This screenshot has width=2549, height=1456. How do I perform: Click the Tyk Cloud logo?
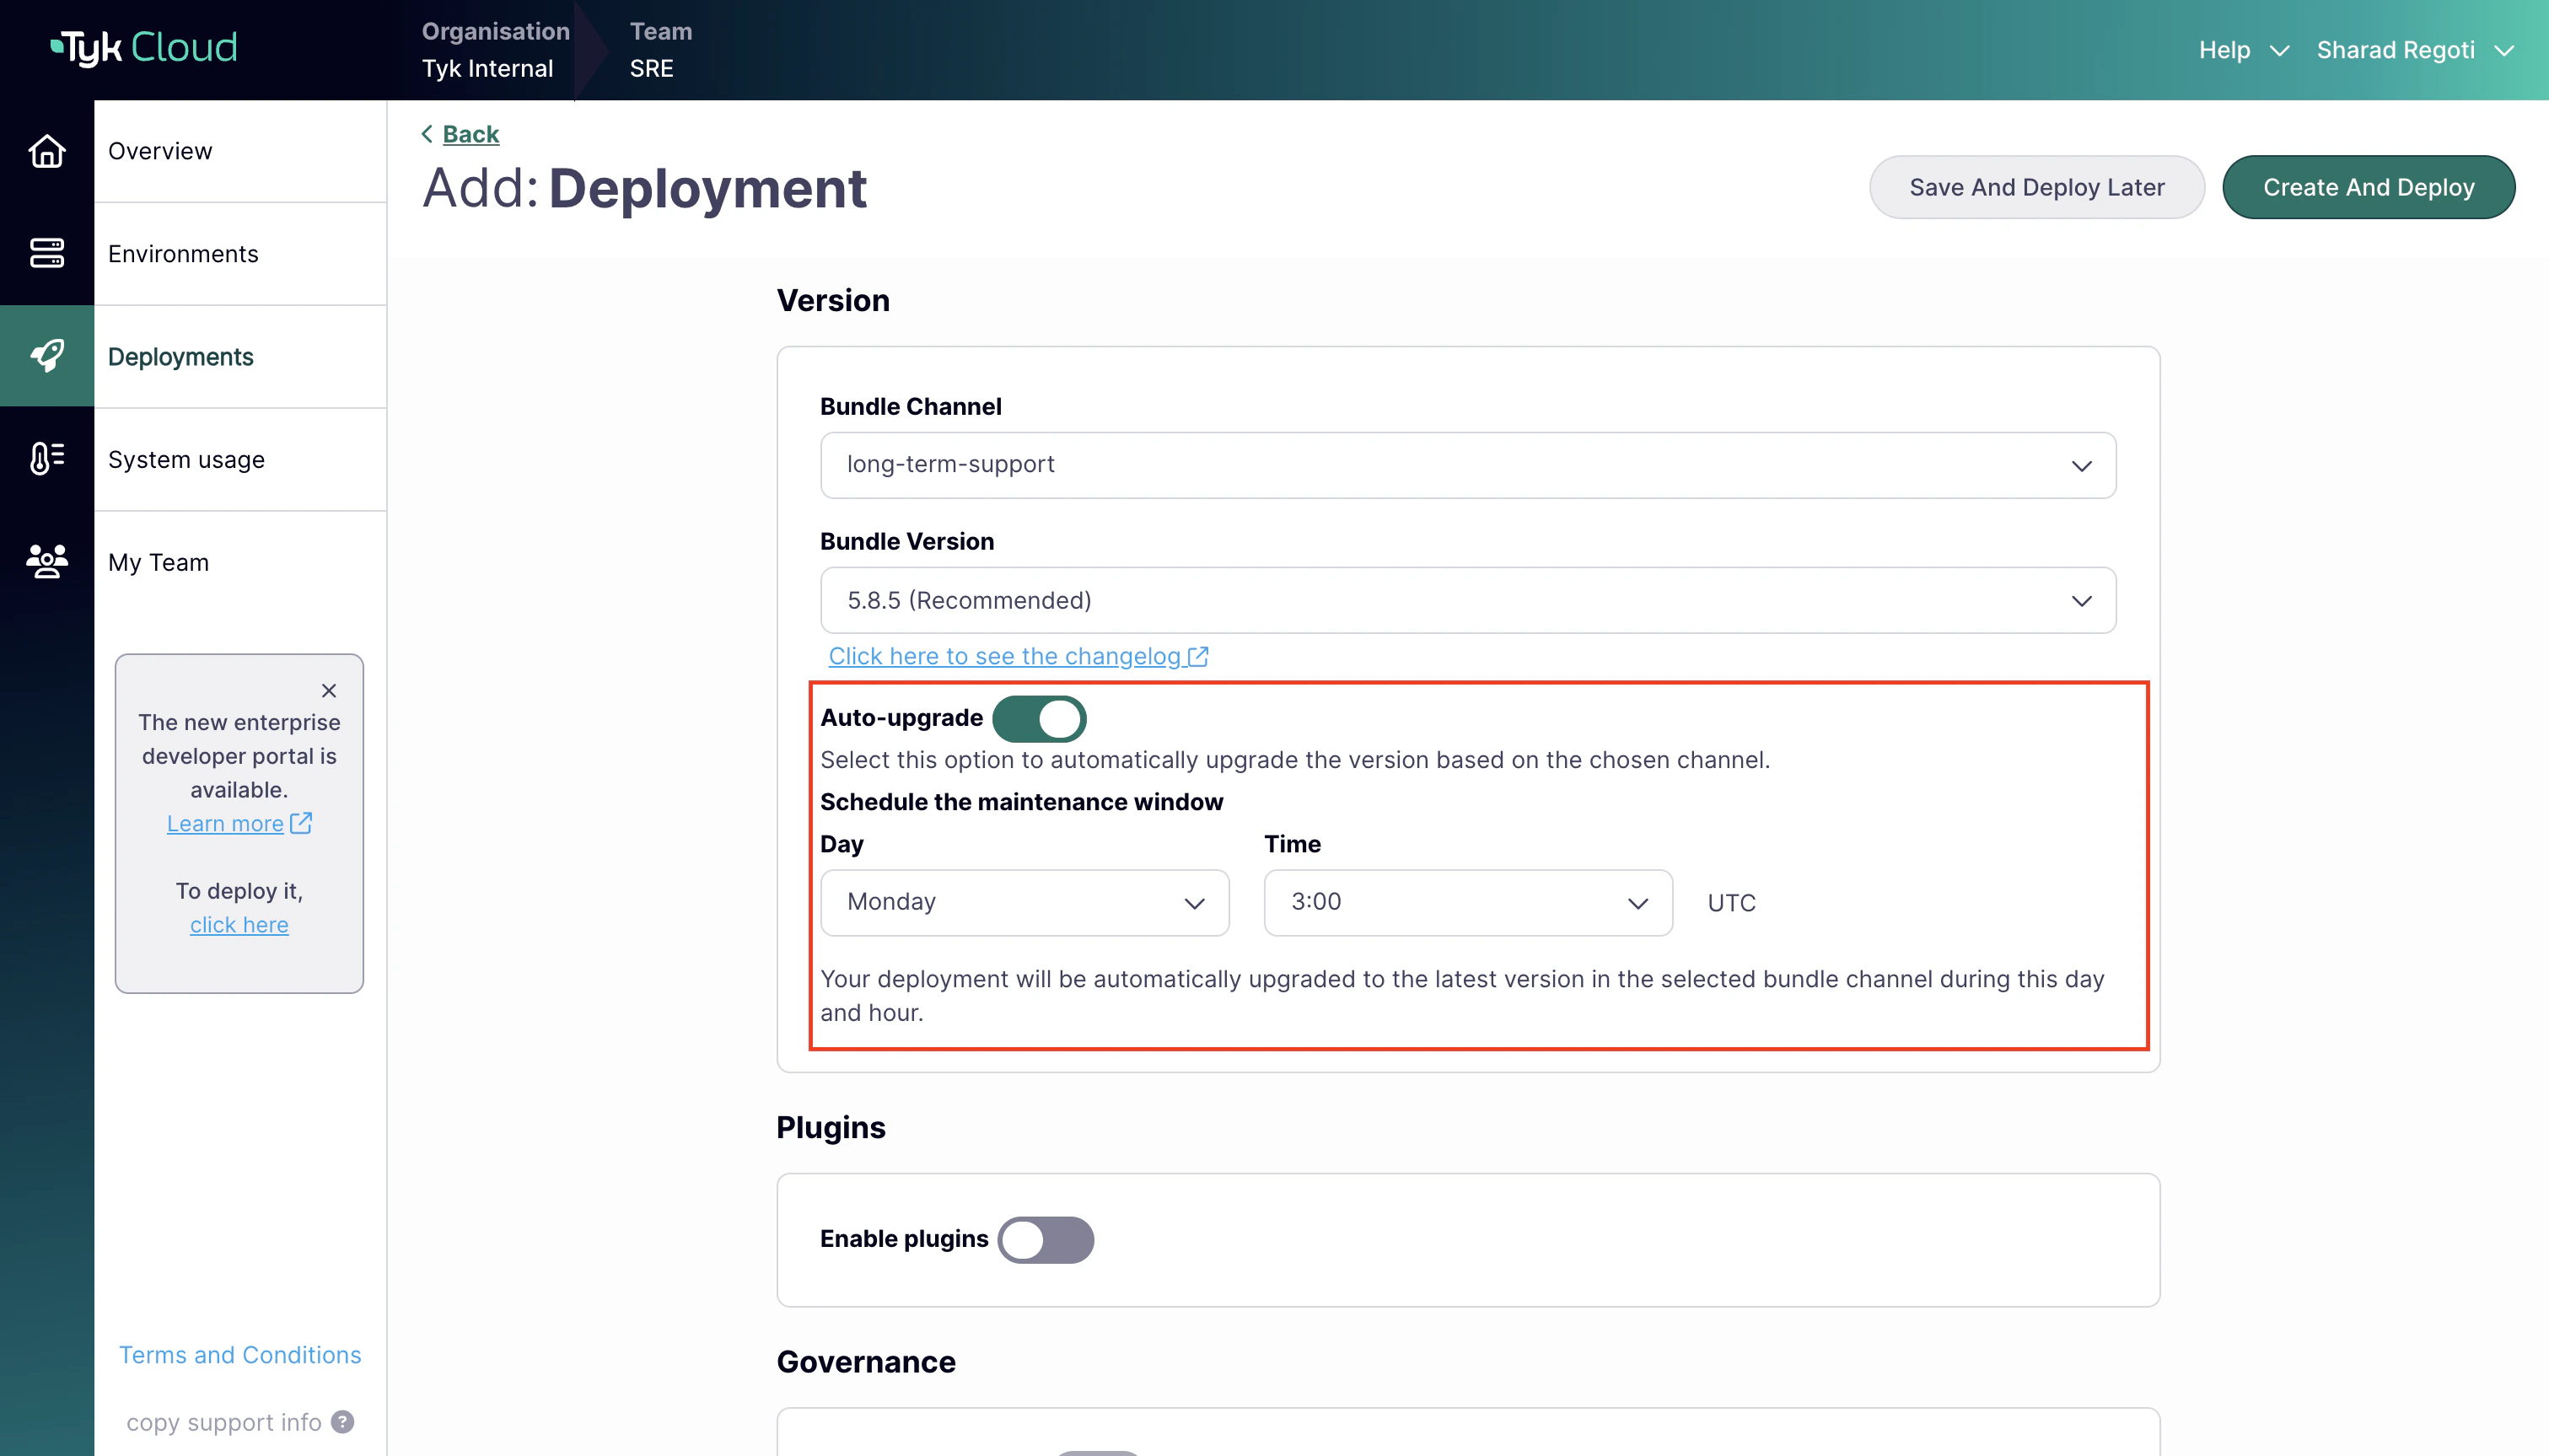[143, 47]
